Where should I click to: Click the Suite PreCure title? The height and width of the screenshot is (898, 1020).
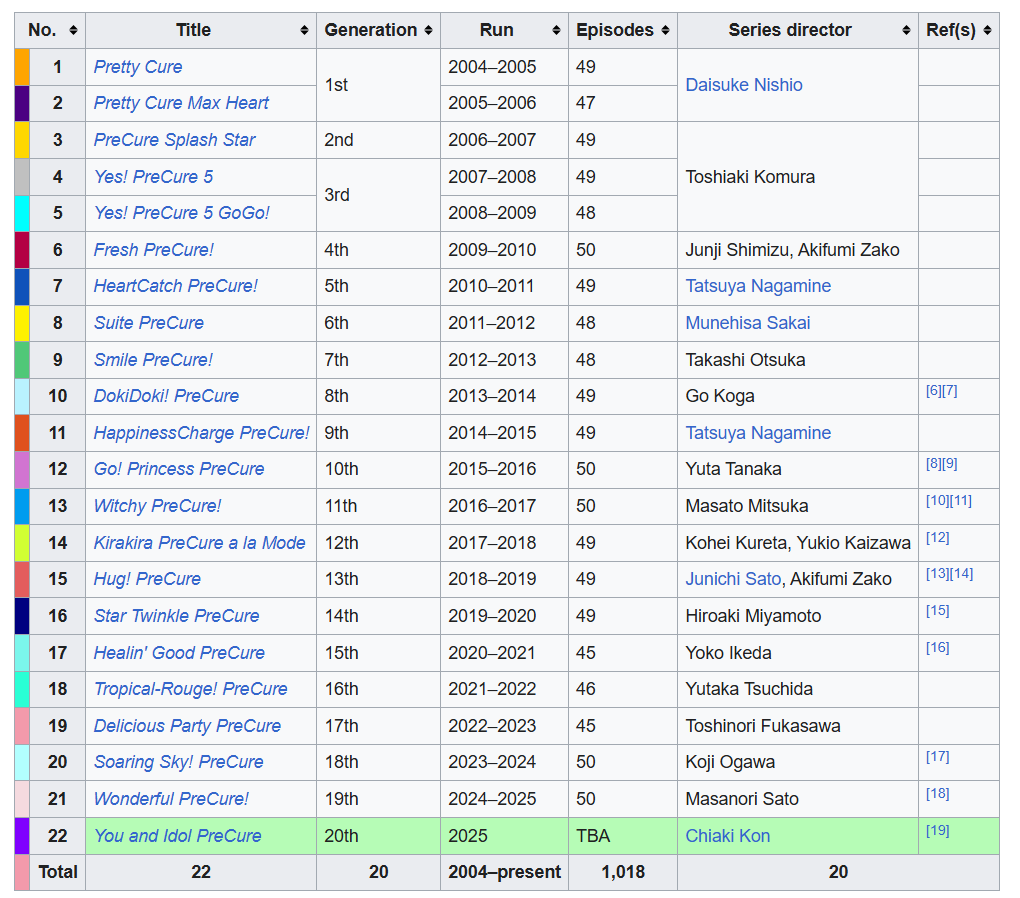click(x=148, y=323)
